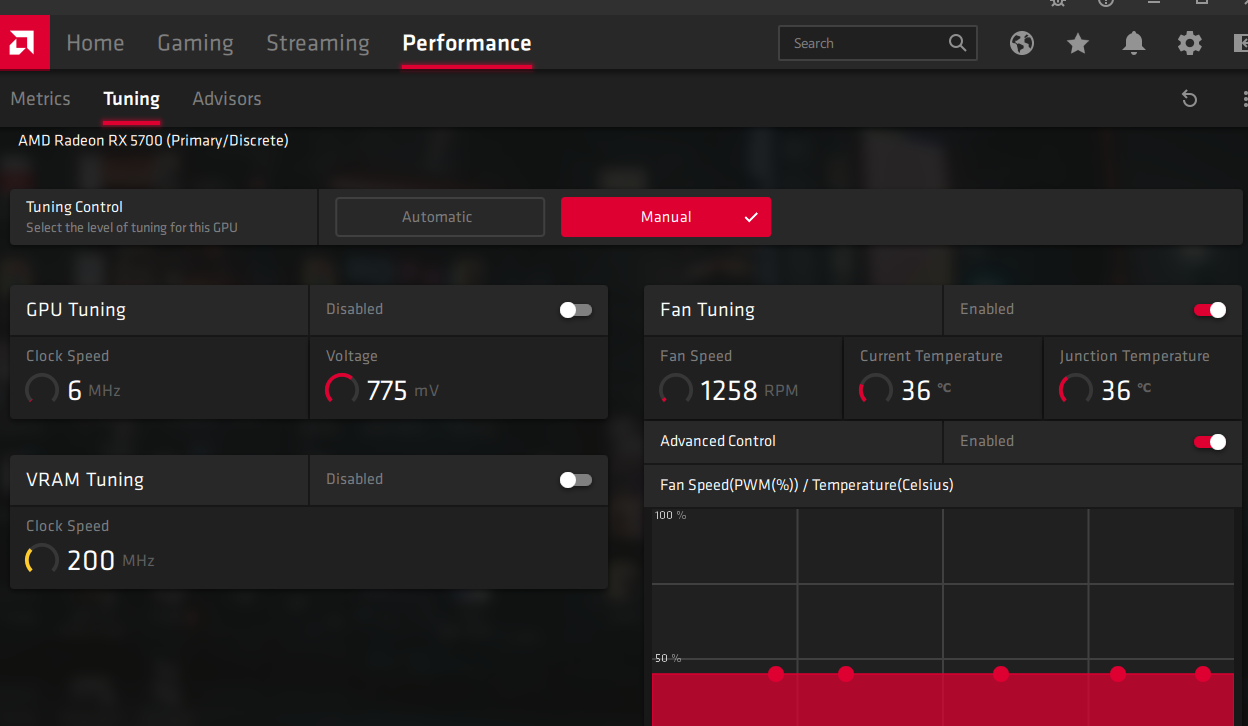Turn off Advanced Control toggle
The width and height of the screenshot is (1248, 726).
pyautogui.click(x=1210, y=442)
